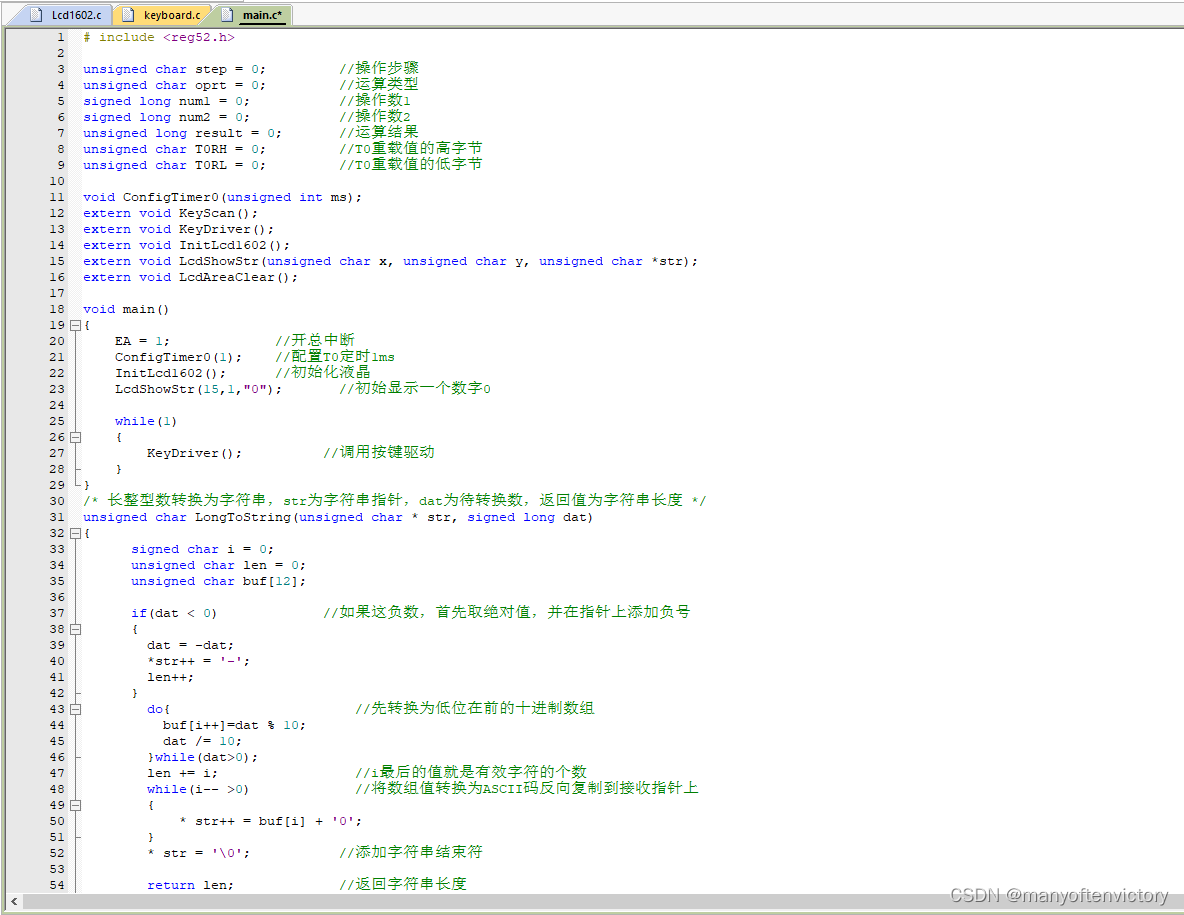Click the LongToString function signature line
The width and height of the screenshot is (1184, 915).
[338, 517]
